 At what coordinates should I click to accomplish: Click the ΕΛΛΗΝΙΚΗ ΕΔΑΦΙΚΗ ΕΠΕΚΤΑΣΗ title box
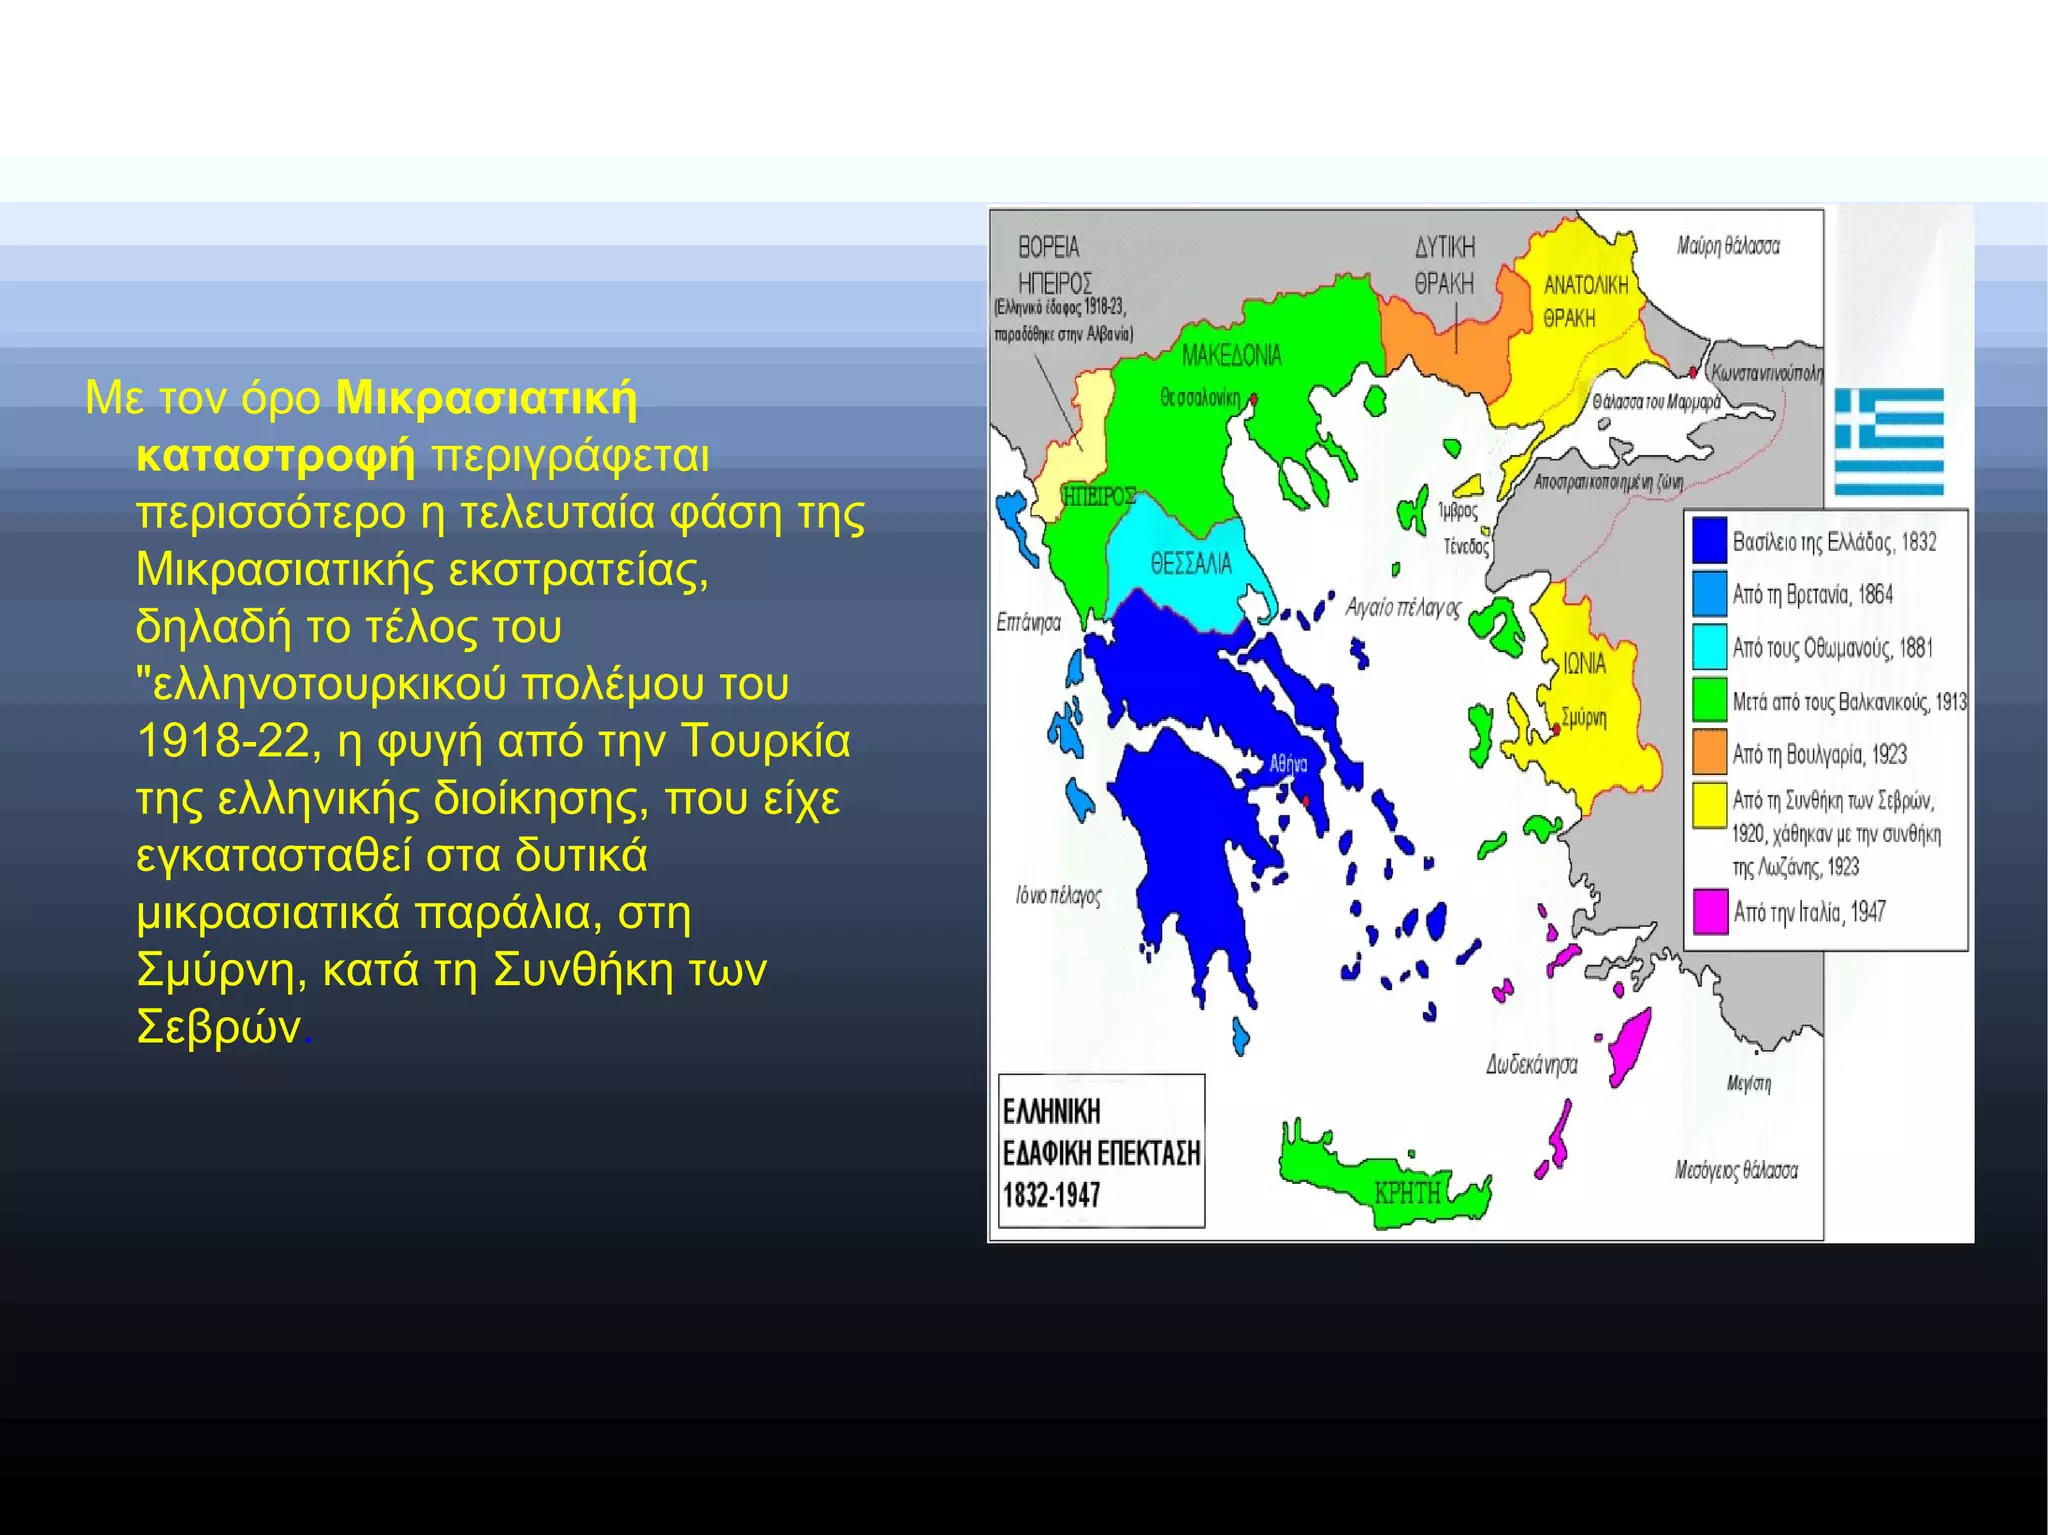[1101, 1151]
